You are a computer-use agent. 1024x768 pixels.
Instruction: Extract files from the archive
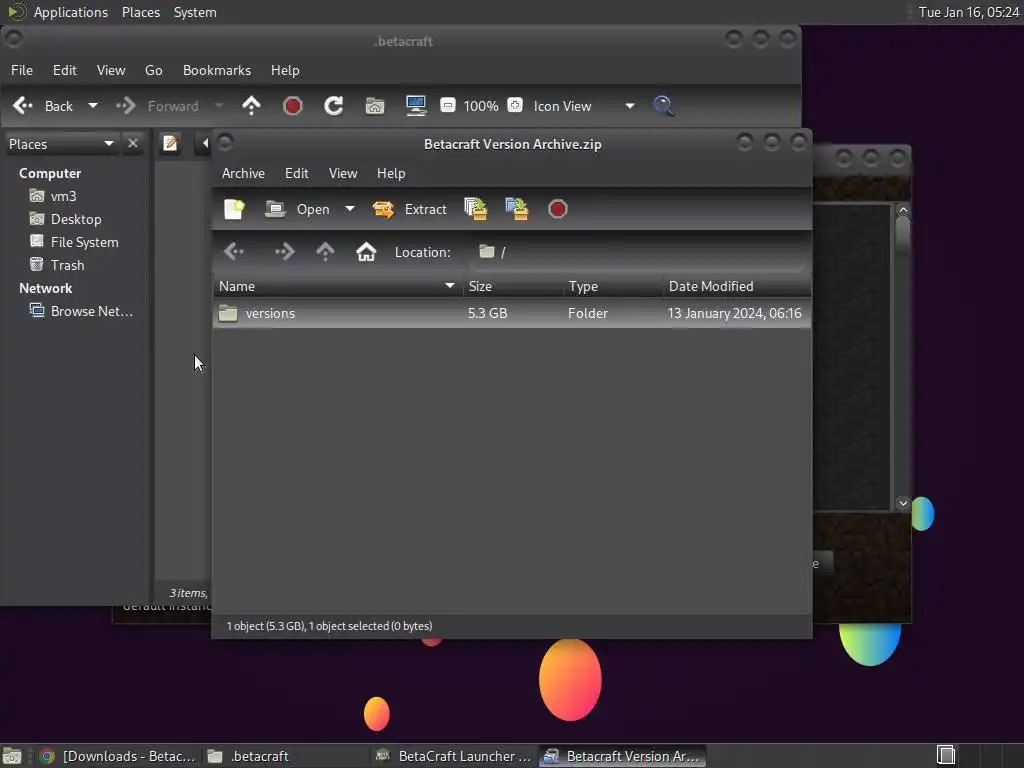409,209
